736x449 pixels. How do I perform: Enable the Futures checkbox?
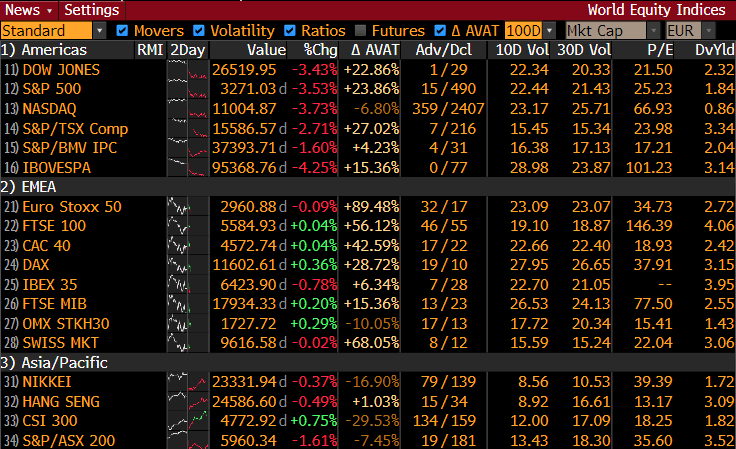[x=360, y=31]
